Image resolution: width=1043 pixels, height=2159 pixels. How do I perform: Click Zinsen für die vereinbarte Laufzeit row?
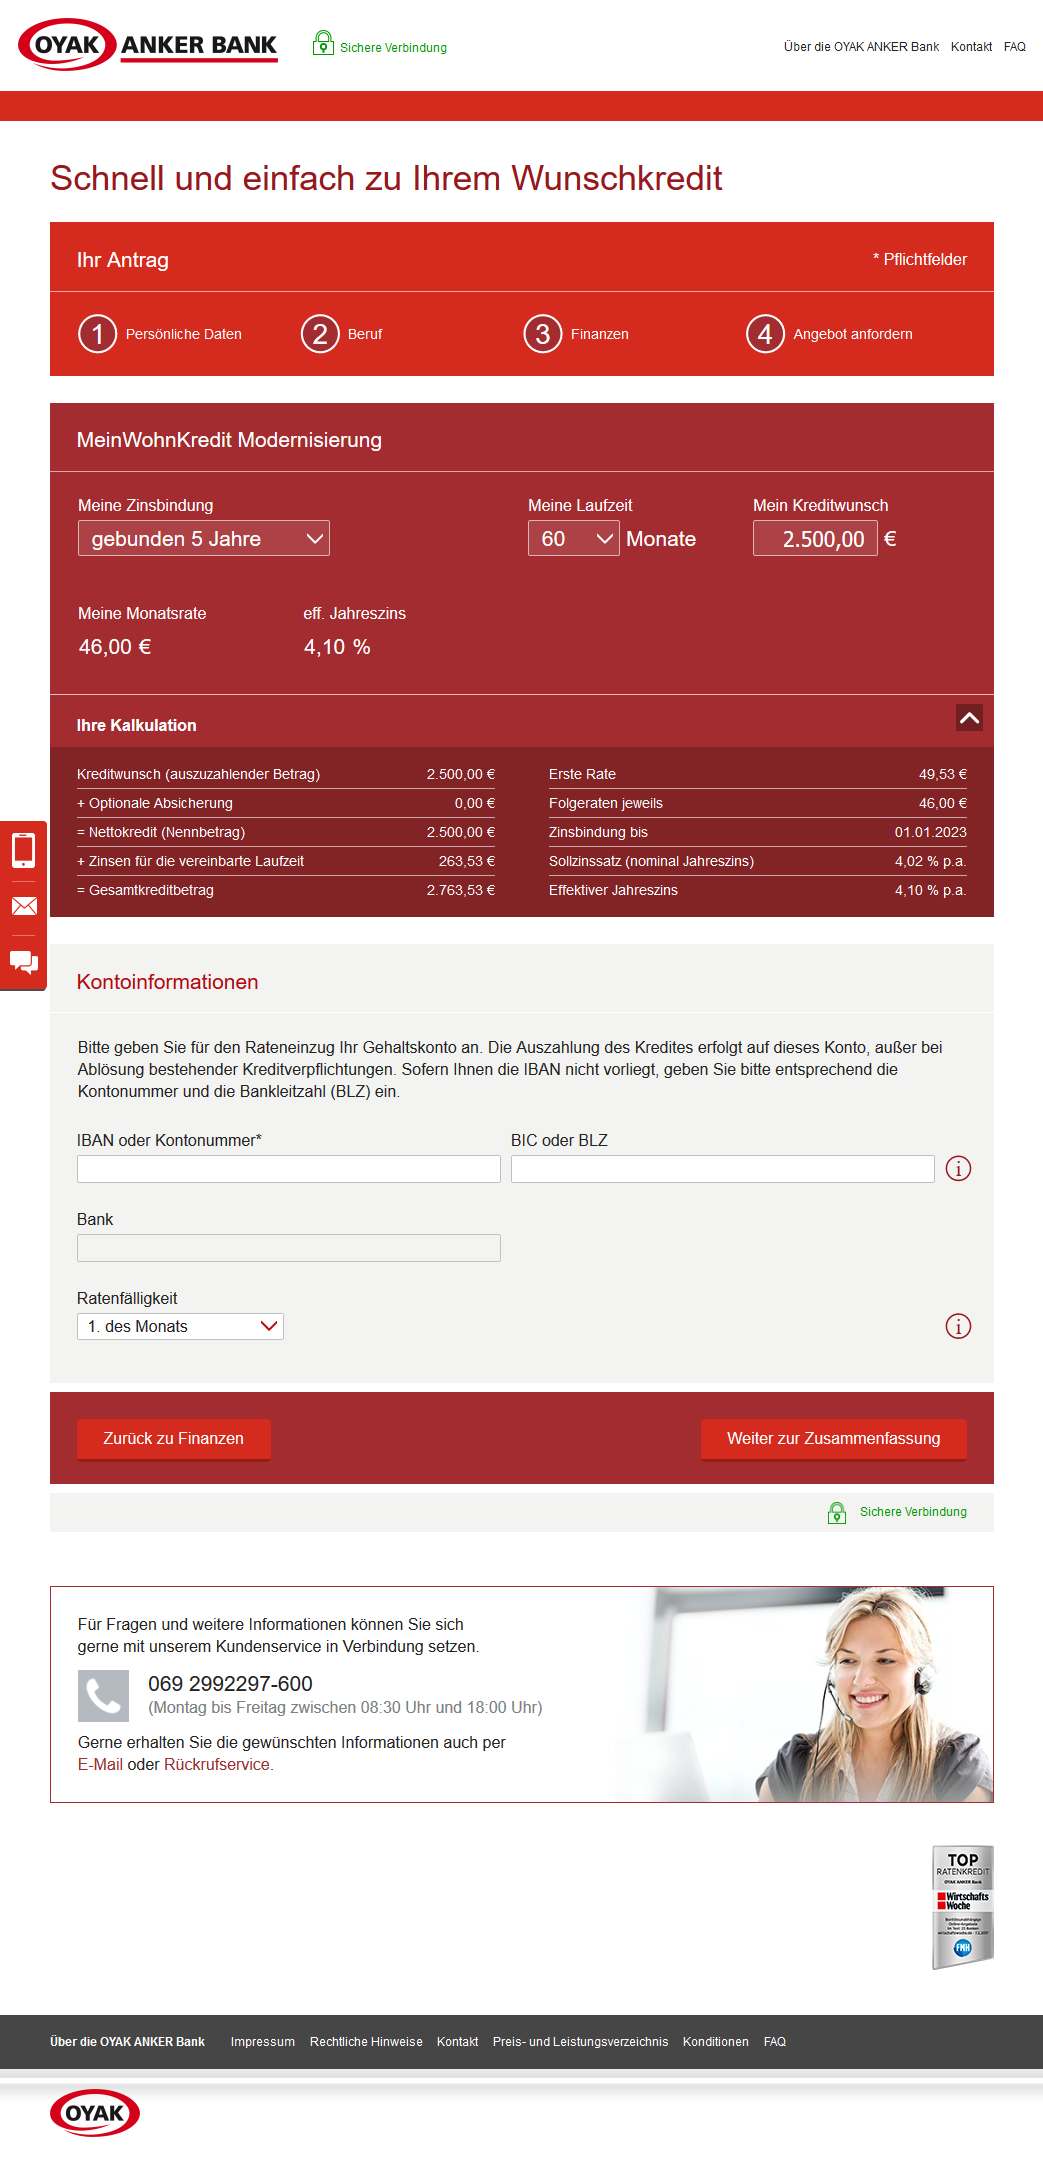[x=286, y=861]
